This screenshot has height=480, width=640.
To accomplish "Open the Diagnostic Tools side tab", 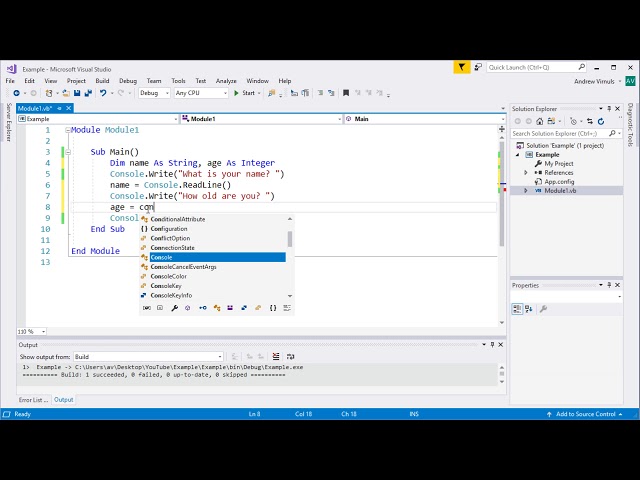I will pyautogui.click(x=630, y=124).
